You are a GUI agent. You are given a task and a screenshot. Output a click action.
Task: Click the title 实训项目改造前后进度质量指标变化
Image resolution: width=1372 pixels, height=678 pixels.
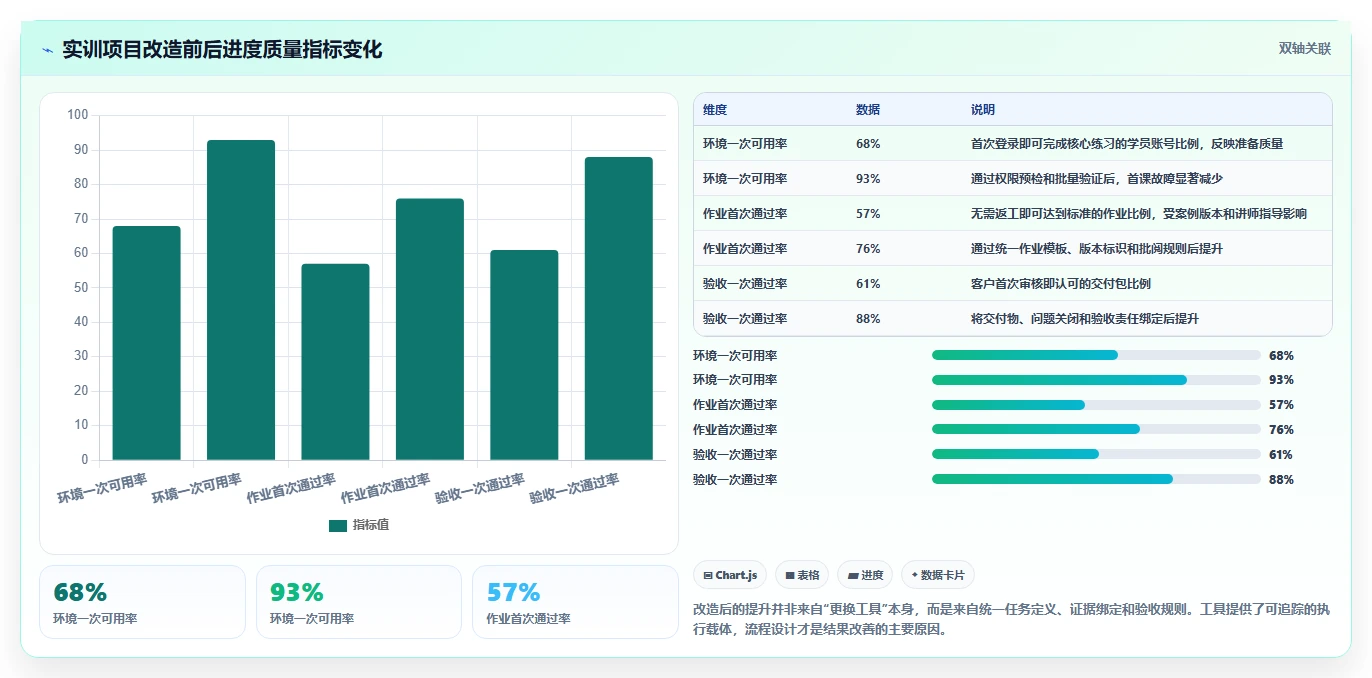coord(222,49)
